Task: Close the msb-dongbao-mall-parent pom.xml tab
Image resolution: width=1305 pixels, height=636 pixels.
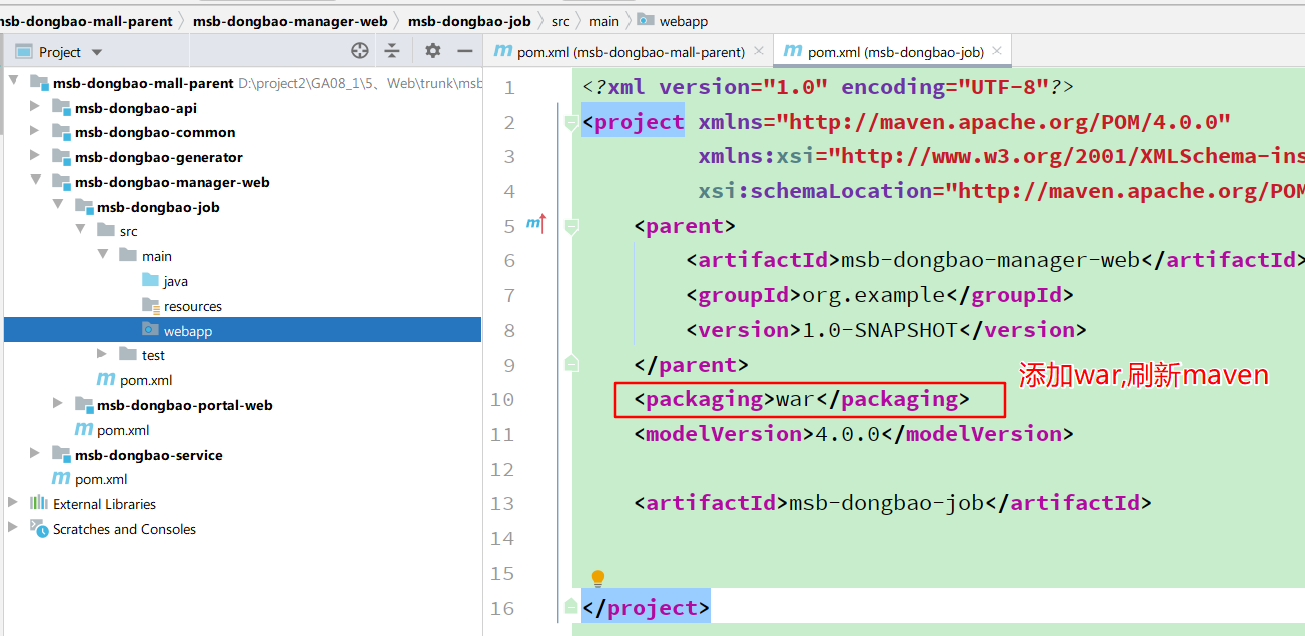Action: pos(759,51)
